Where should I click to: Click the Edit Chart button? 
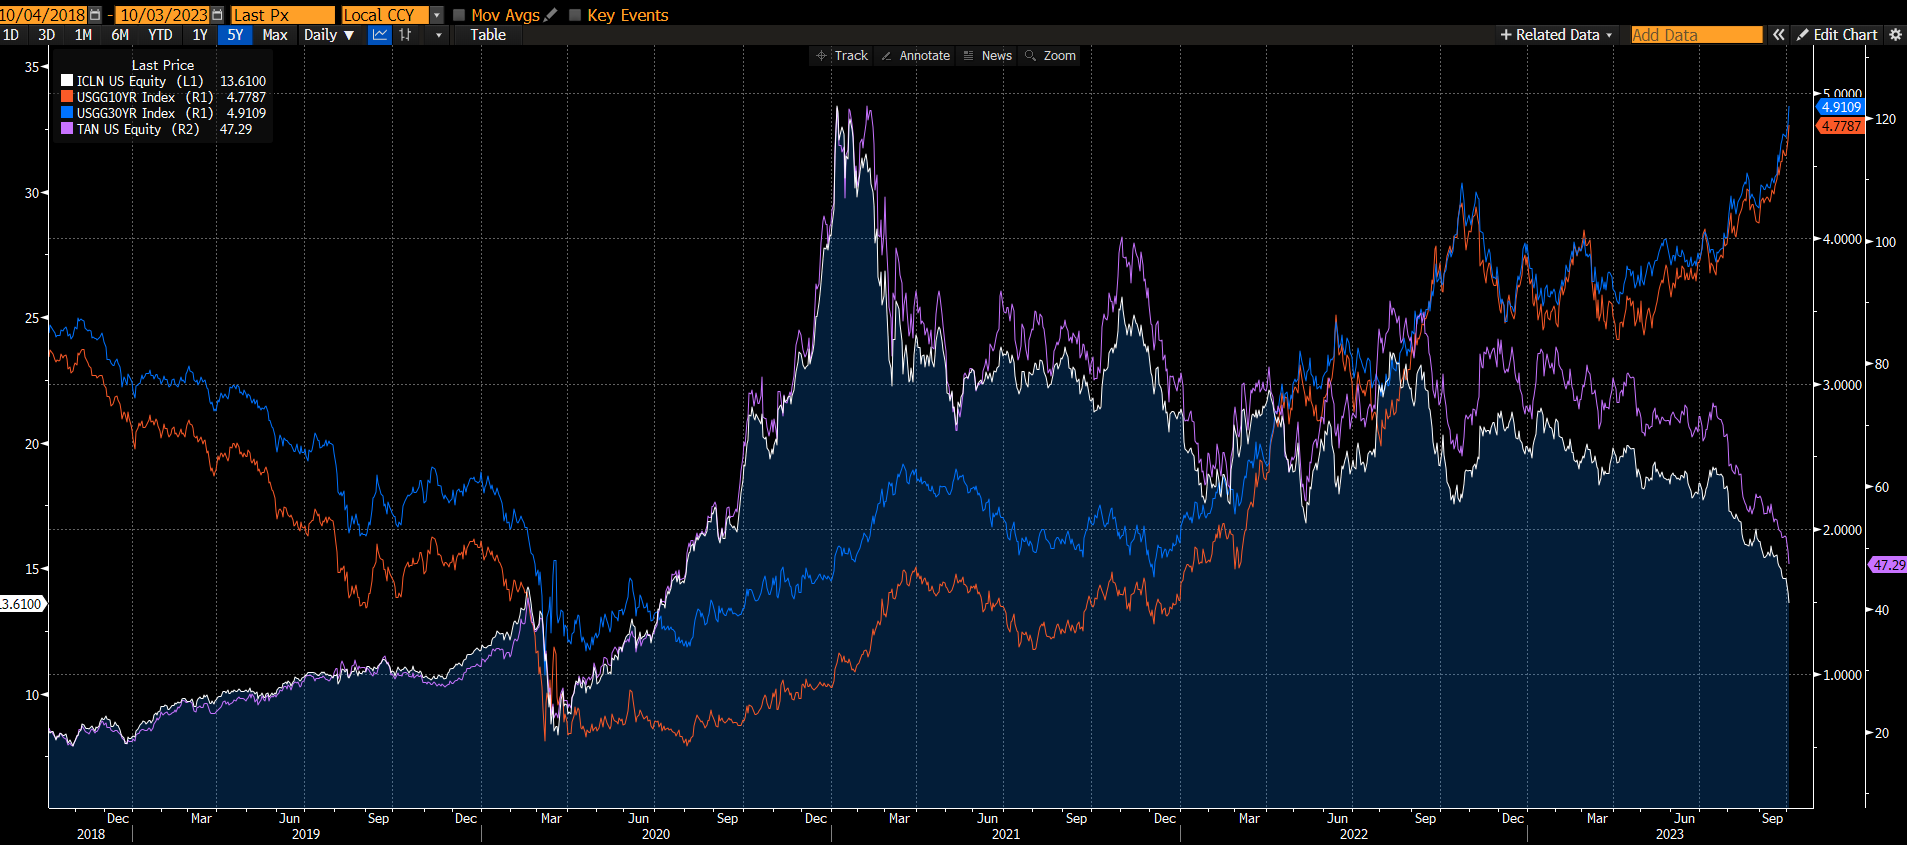(1837, 35)
